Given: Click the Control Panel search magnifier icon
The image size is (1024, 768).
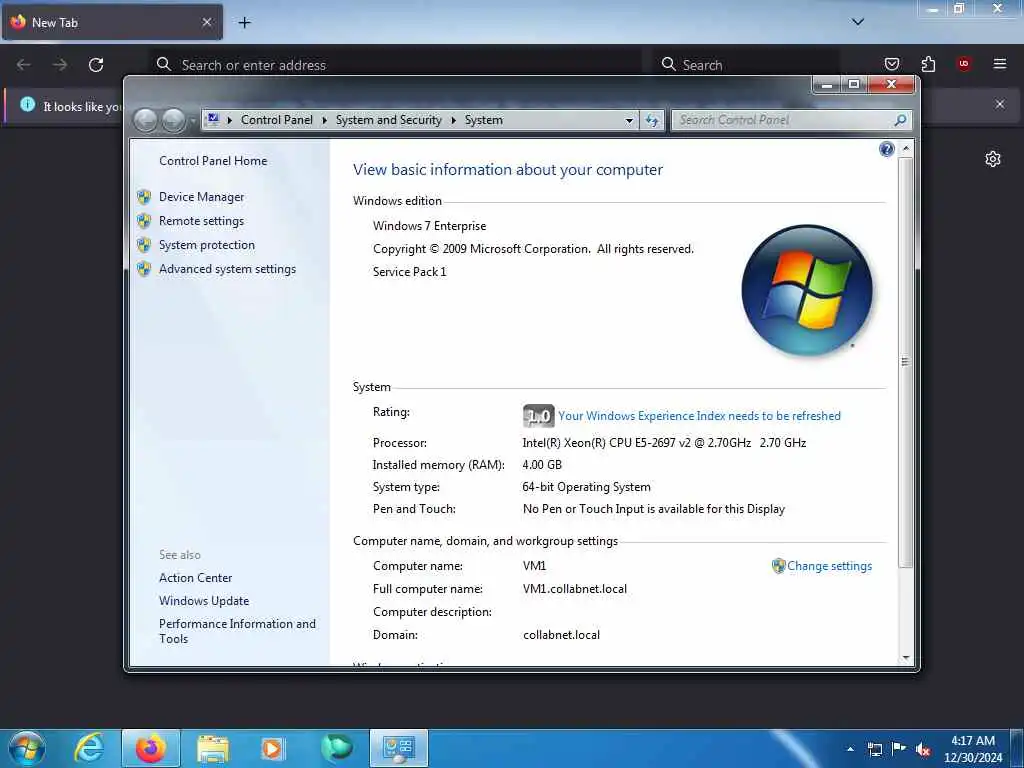Looking at the screenshot, I should [x=901, y=120].
